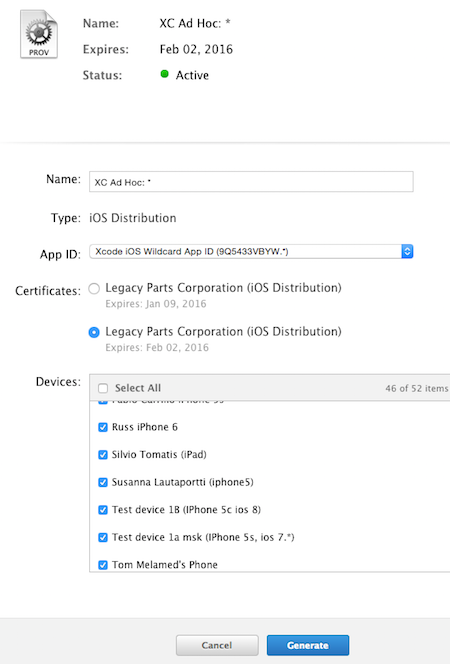Uncheck Russ iPhone 6 device

(x=103, y=427)
